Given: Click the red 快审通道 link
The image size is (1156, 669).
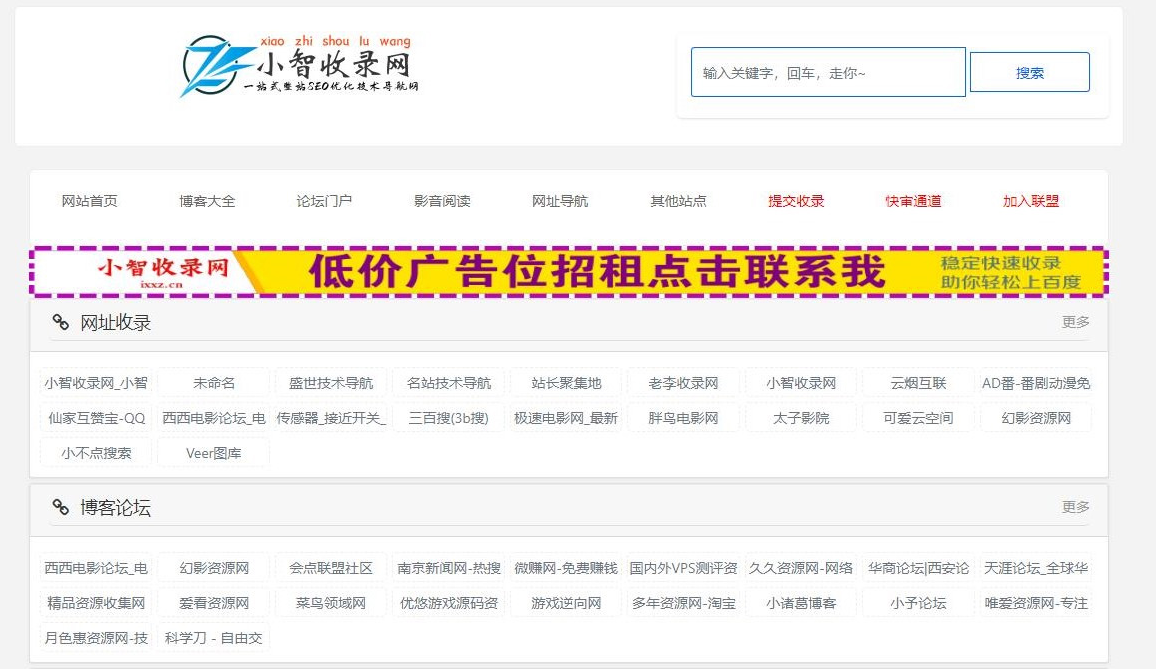Looking at the screenshot, I should click(913, 201).
